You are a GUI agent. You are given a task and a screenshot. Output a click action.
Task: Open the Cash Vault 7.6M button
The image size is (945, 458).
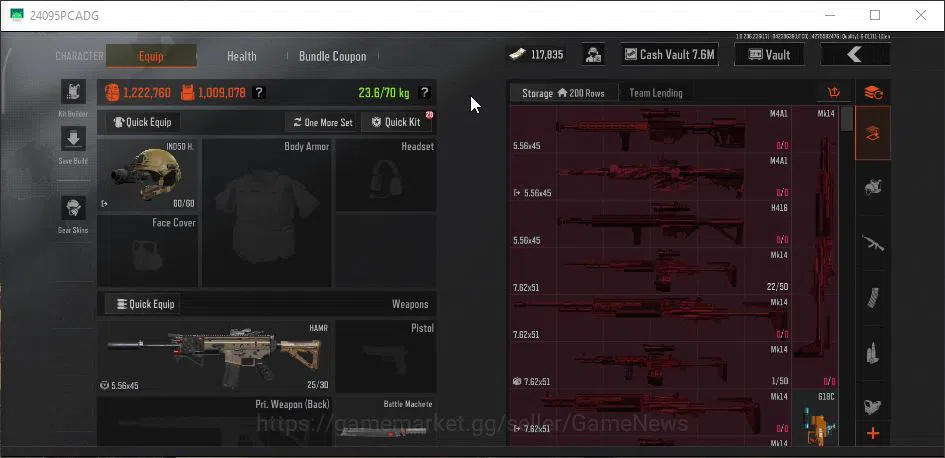(670, 55)
